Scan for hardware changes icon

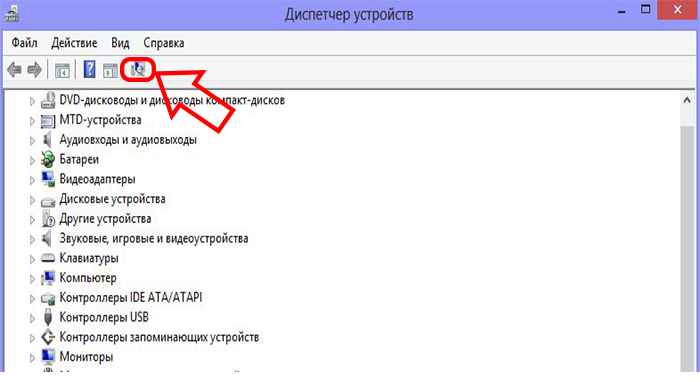138,70
